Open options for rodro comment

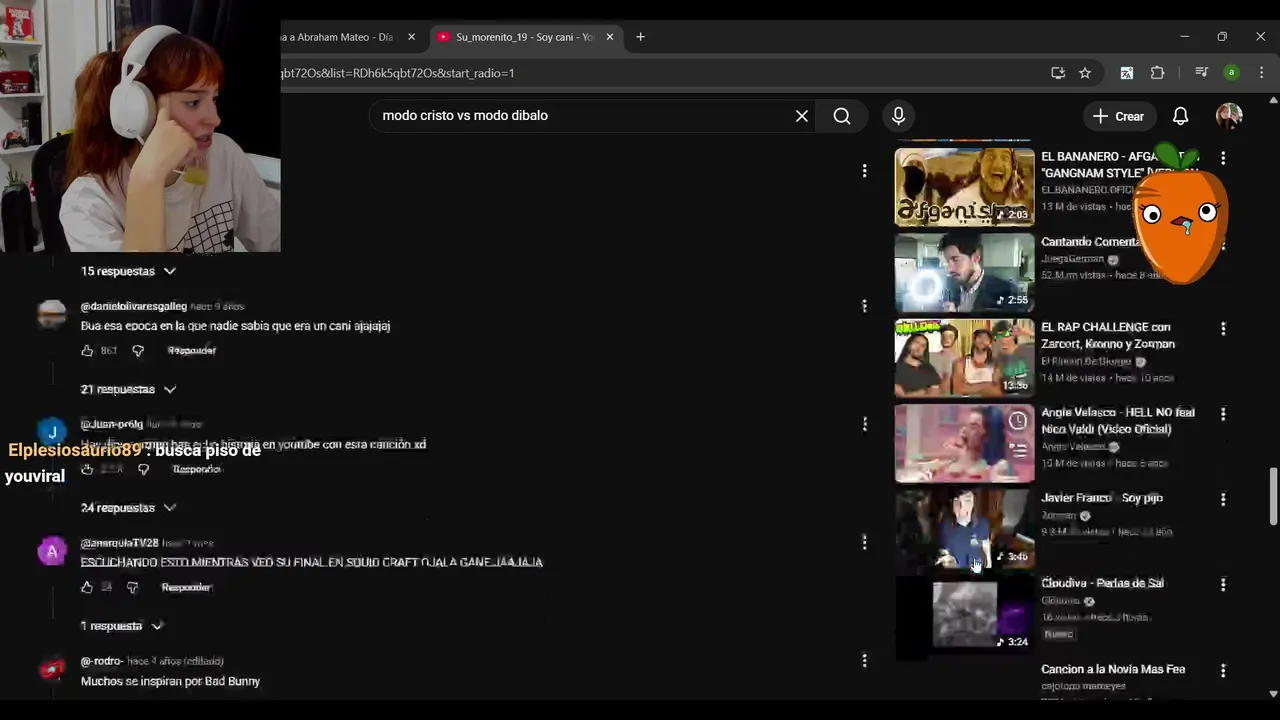click(x=864, y=660)
